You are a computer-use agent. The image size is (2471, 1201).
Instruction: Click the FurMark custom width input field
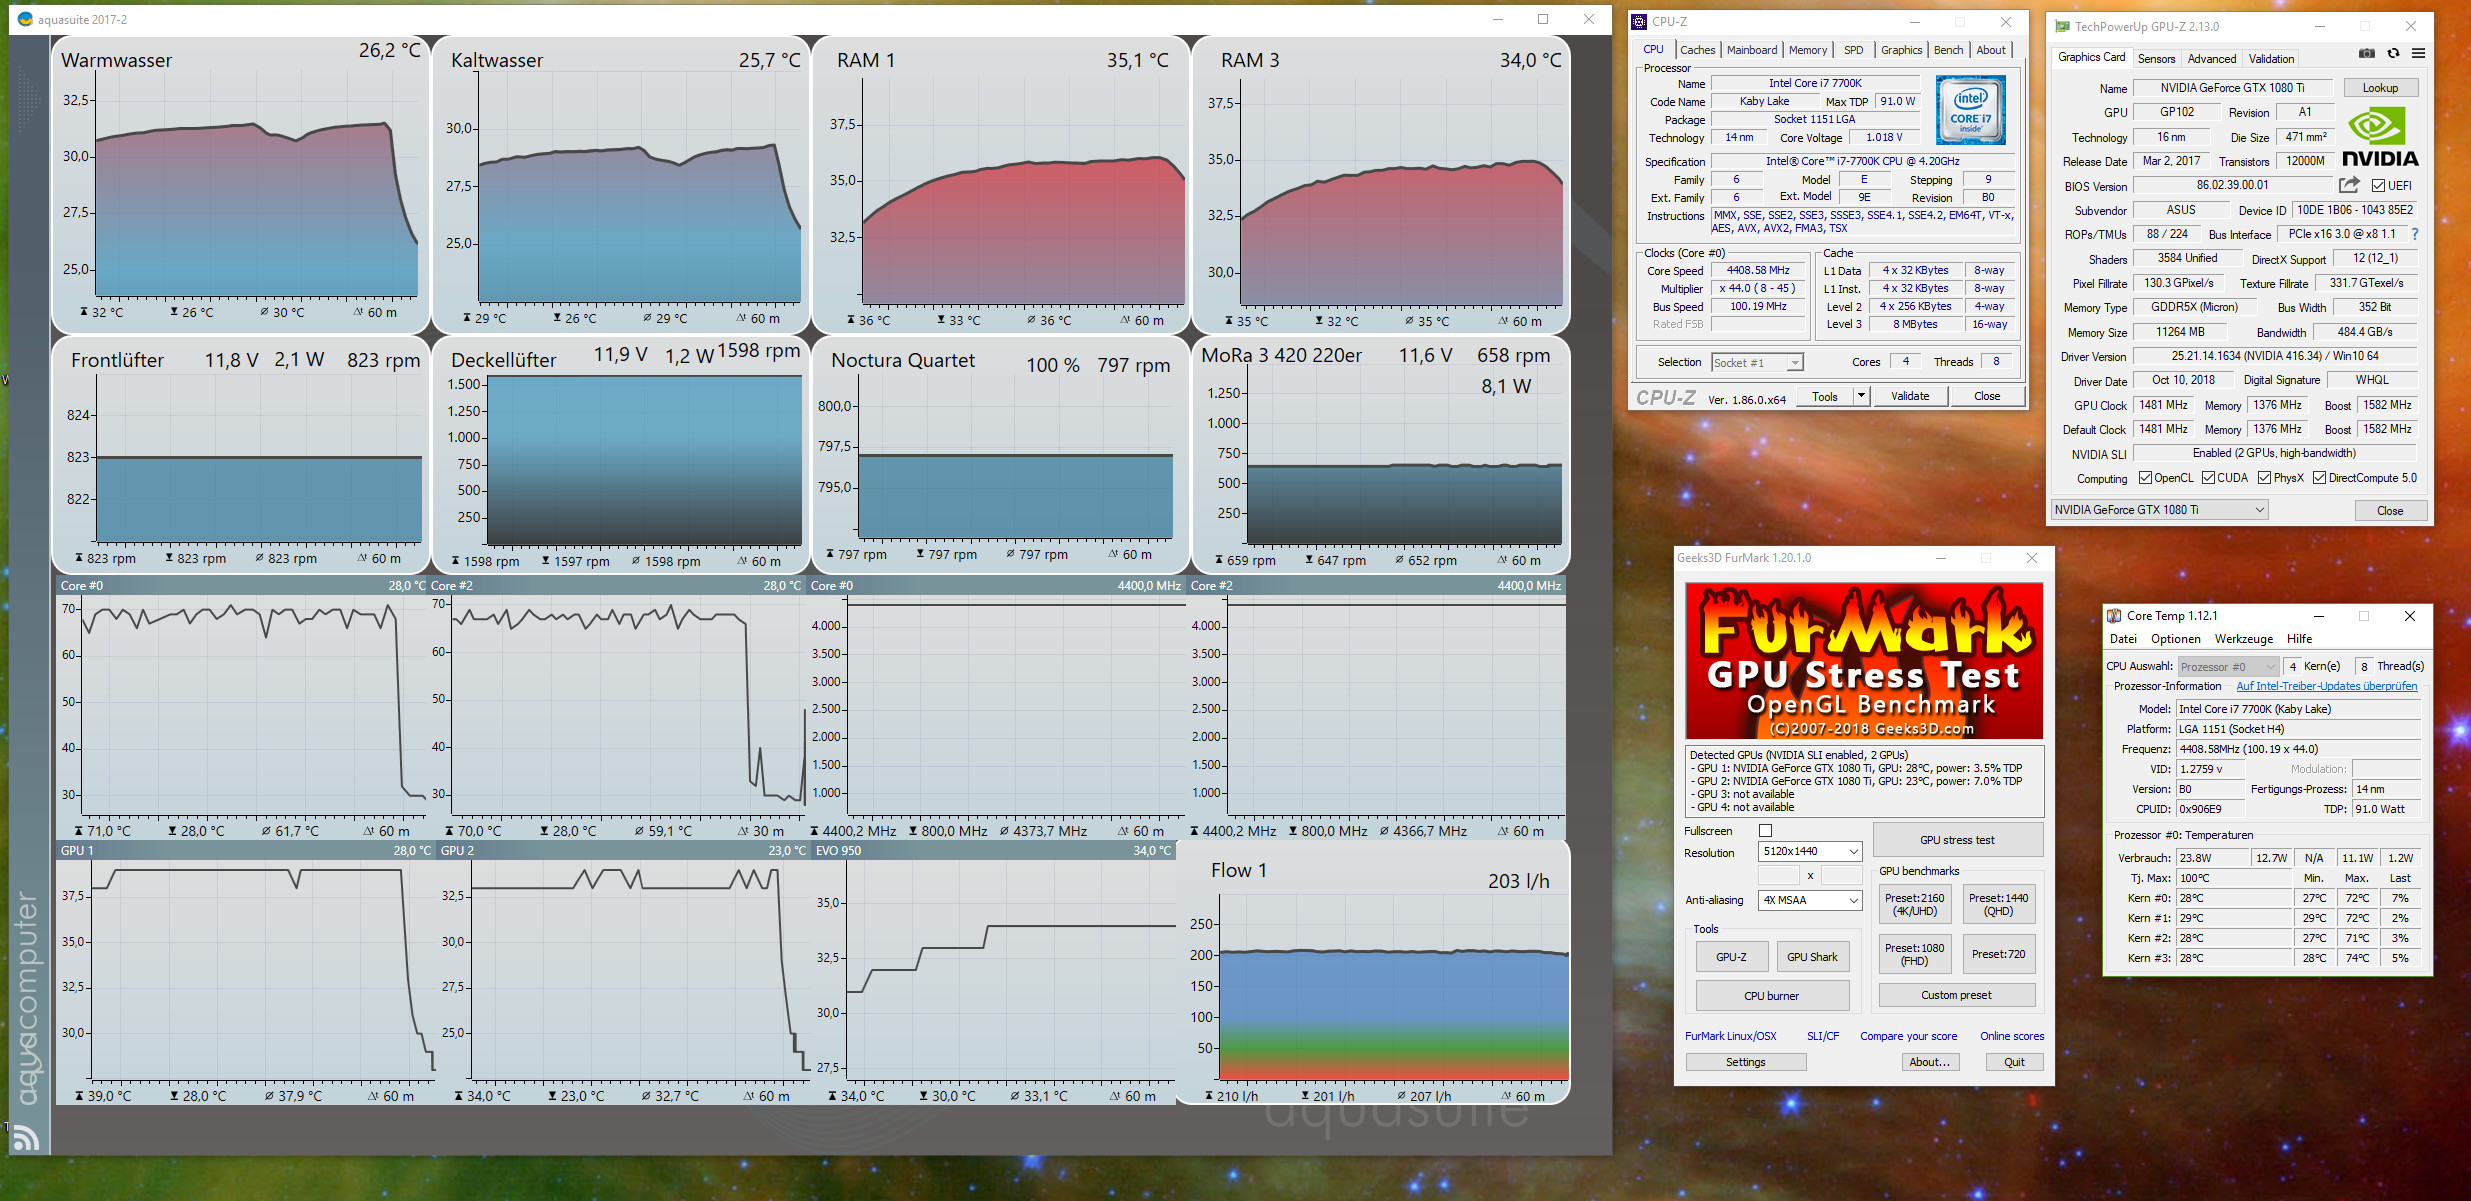coord(1778,876)
